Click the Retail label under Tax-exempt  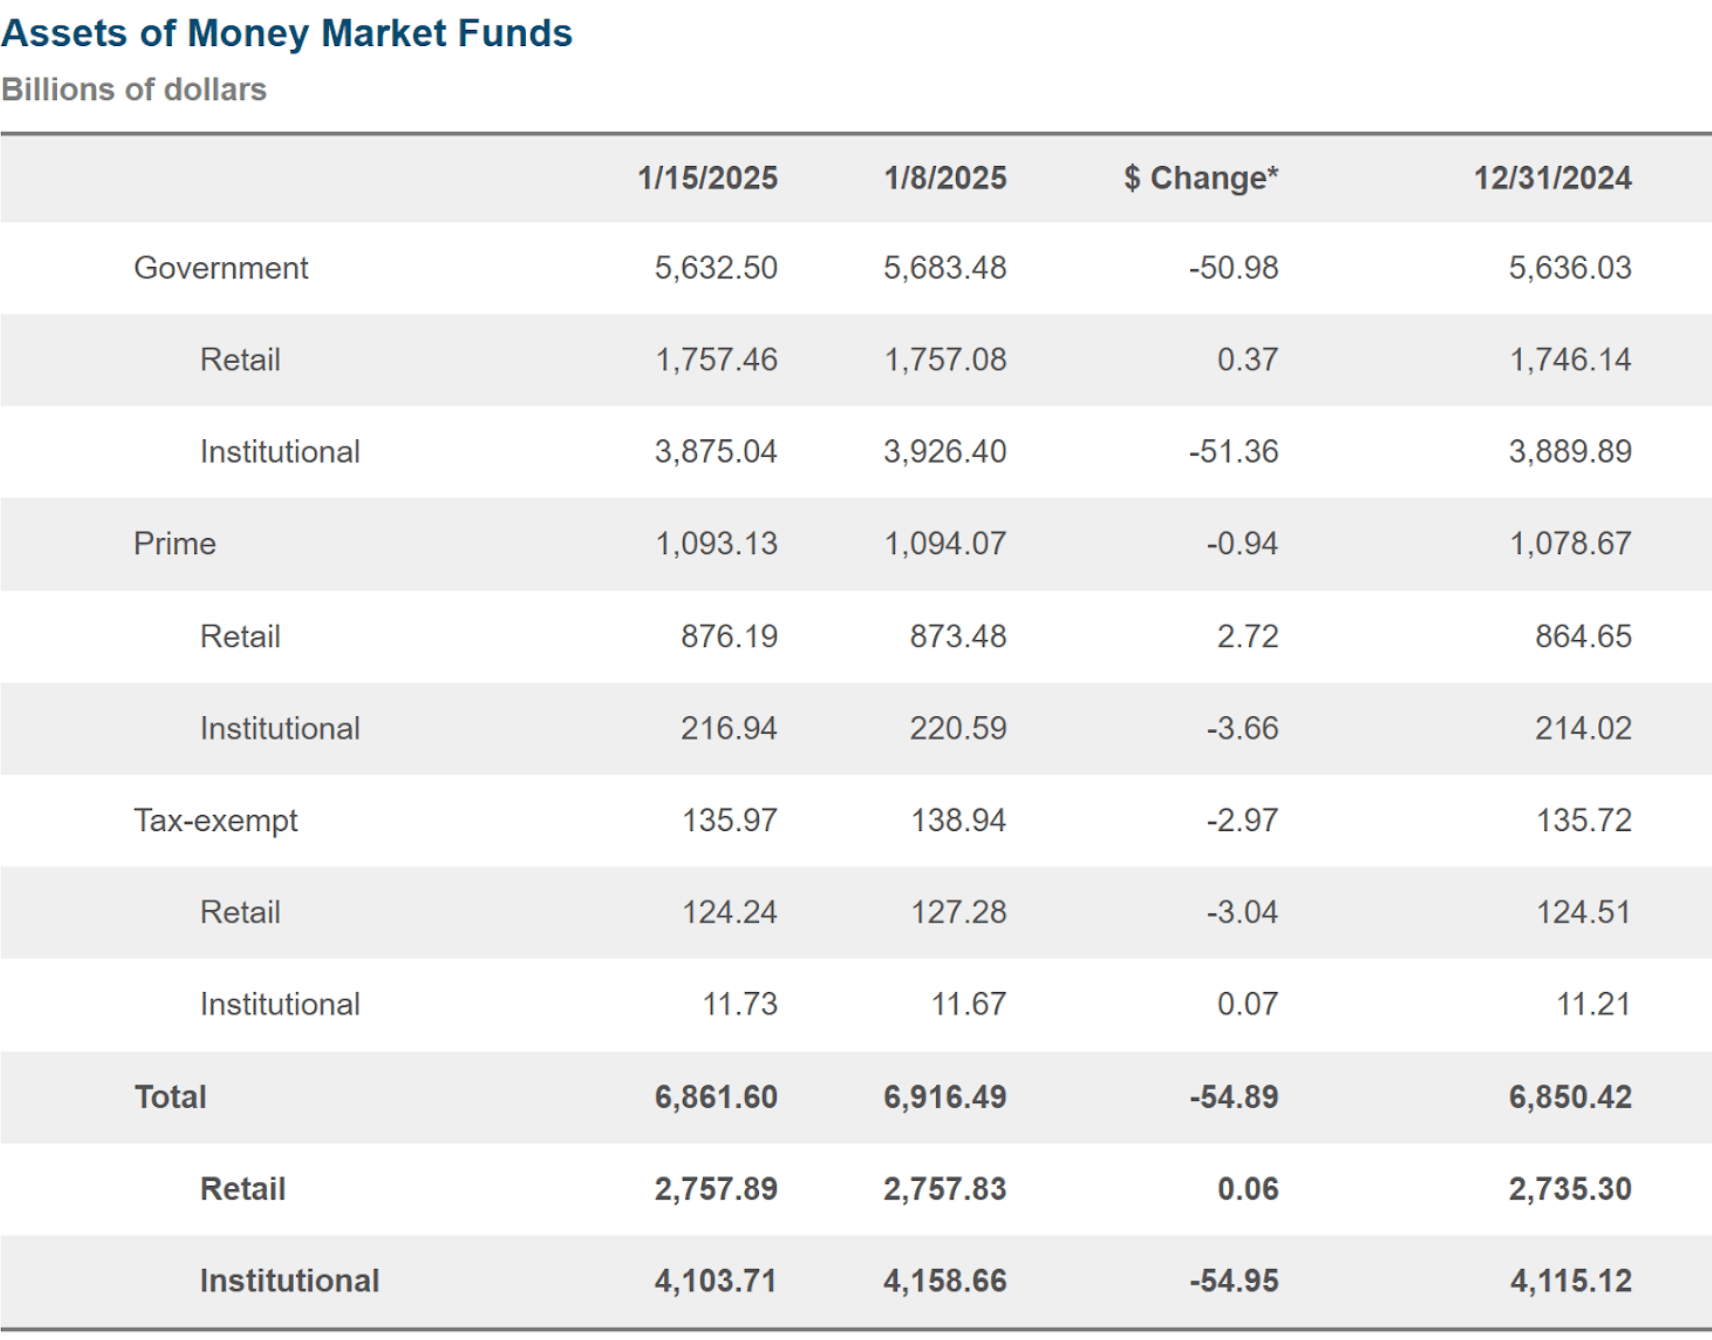[x=240, y=913]
